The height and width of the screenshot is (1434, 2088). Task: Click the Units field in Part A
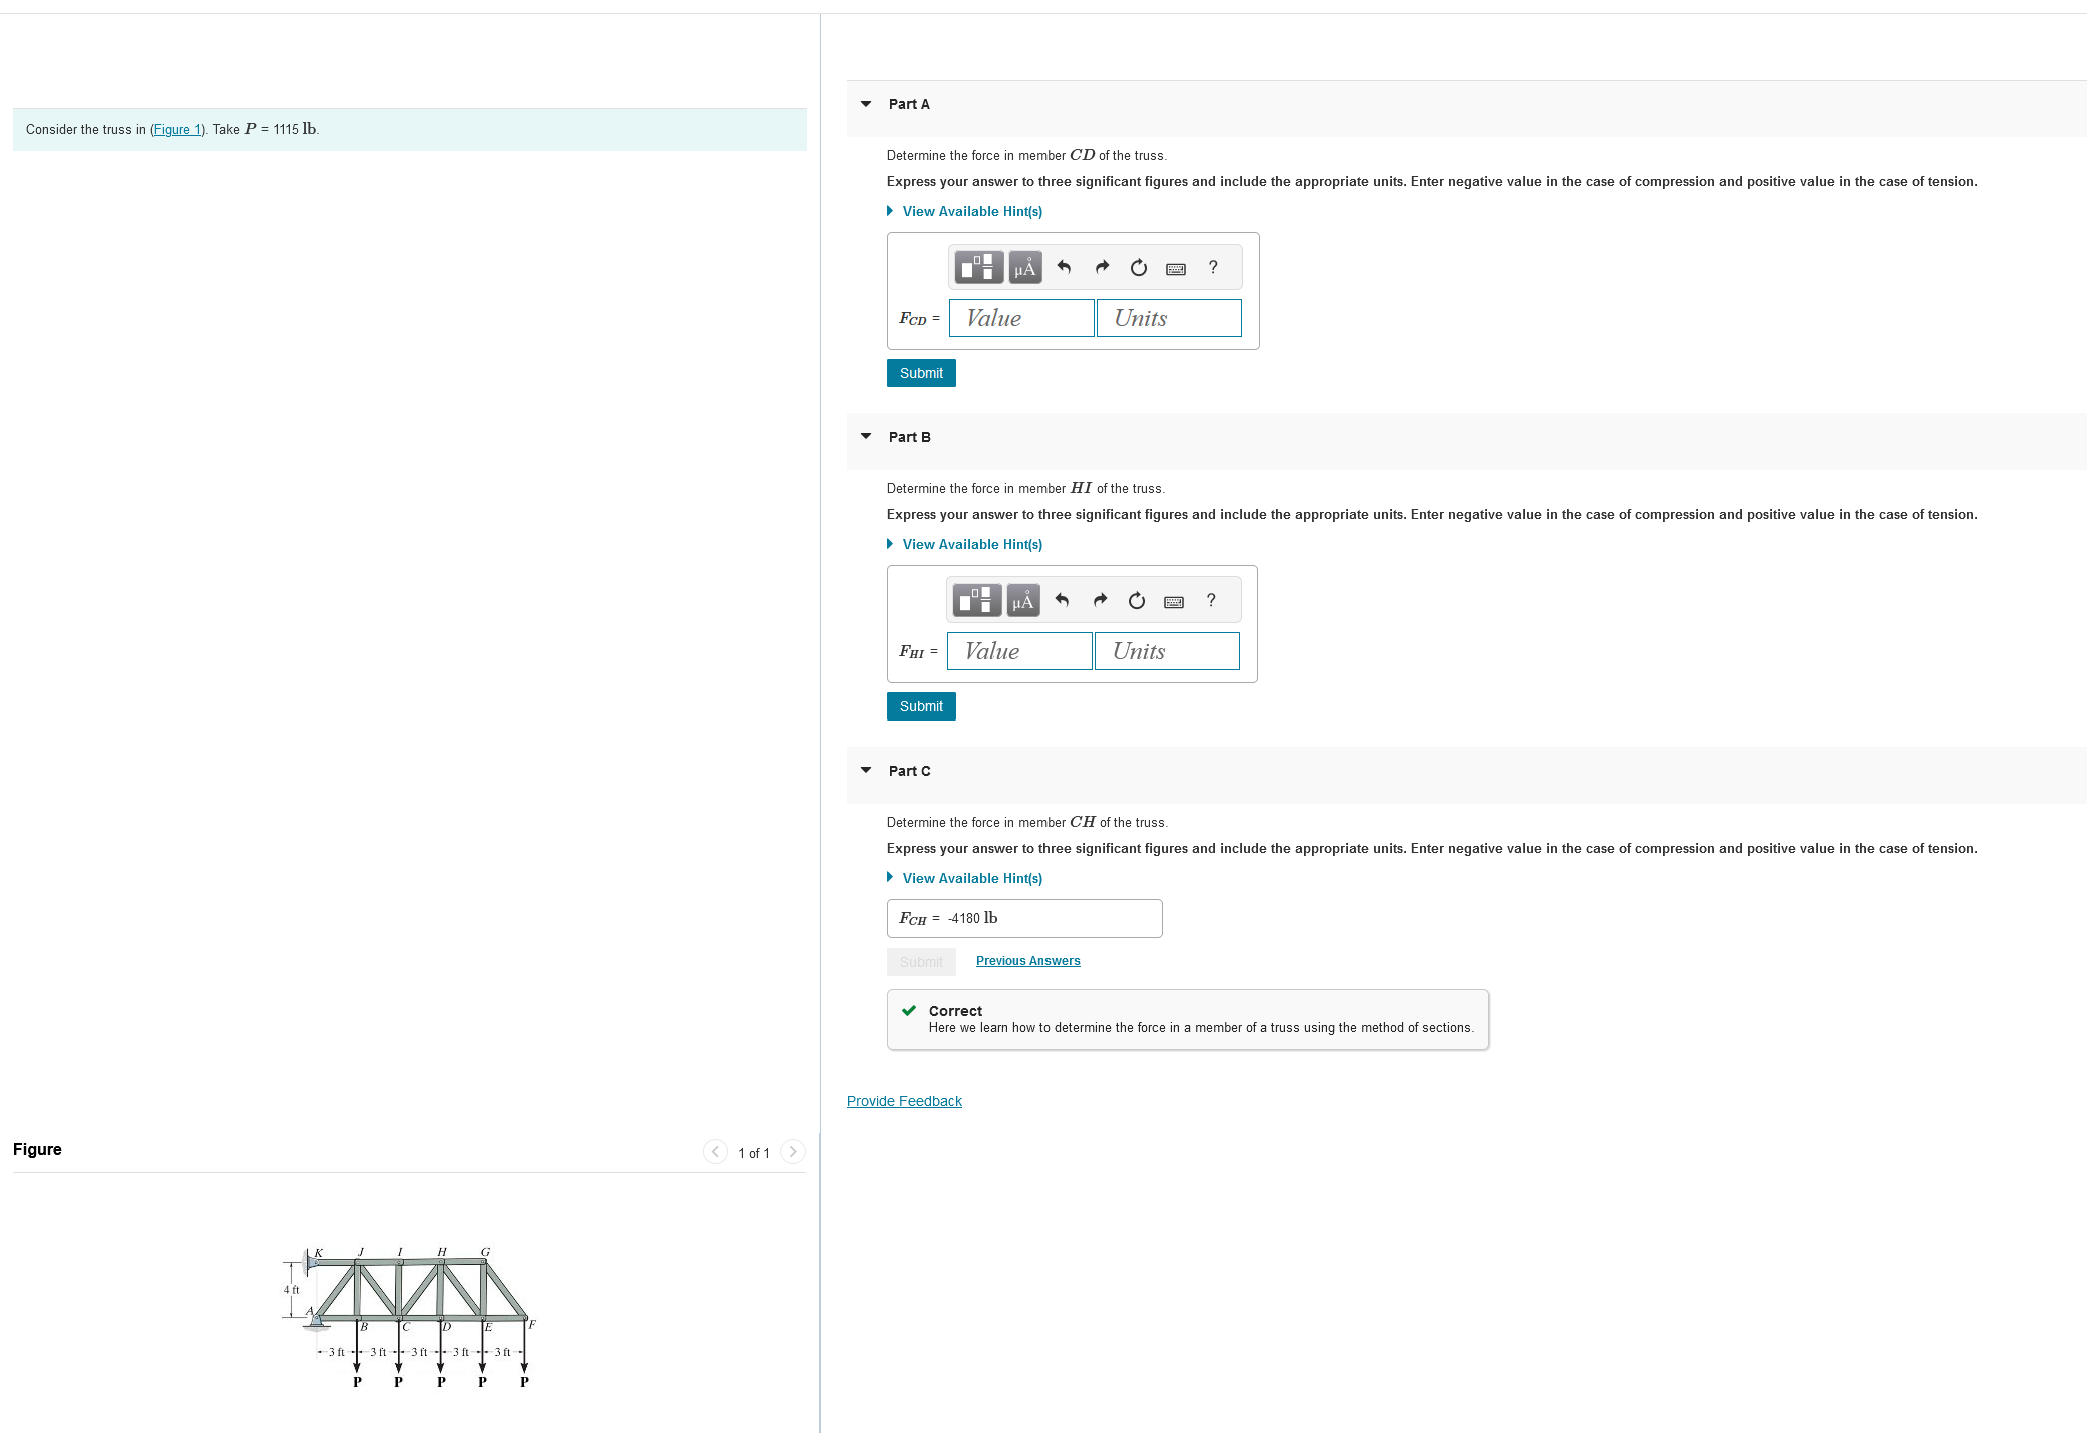1168,318
